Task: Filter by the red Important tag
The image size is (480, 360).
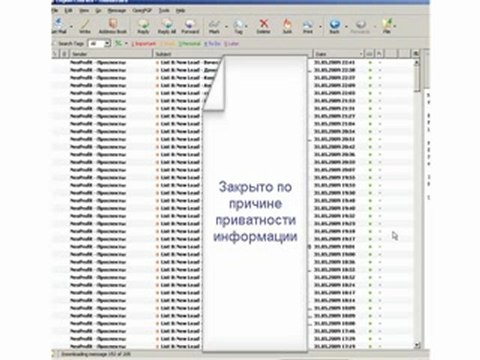Action: tap(144, 44)
